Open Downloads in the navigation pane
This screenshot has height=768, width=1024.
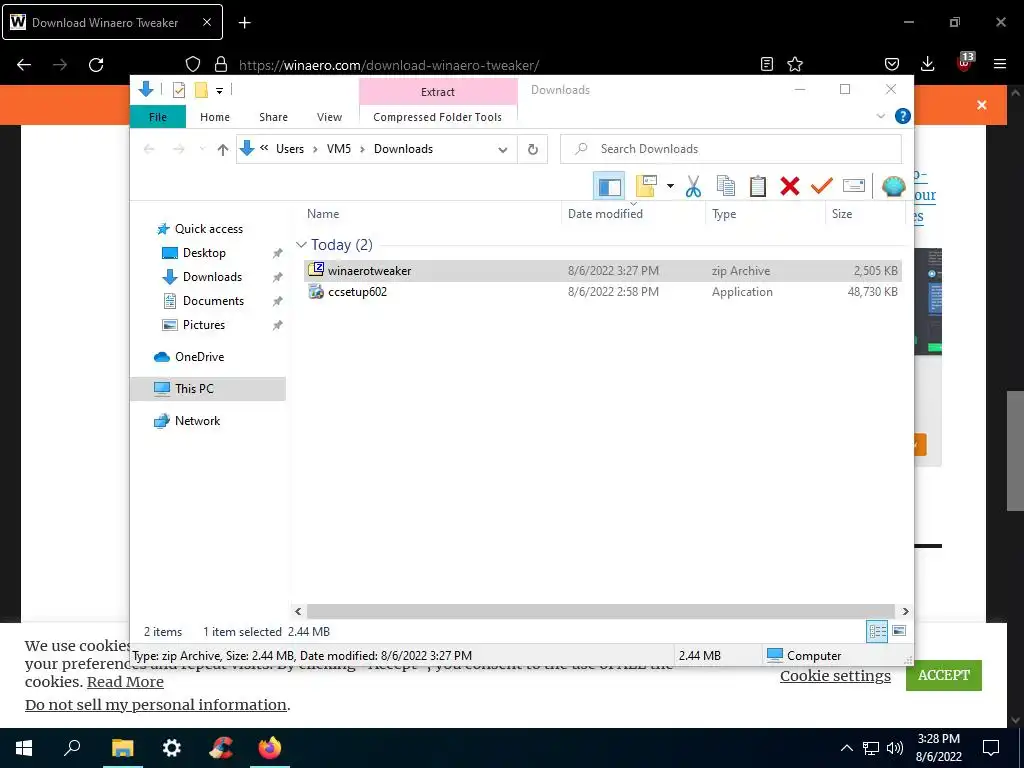tap(212, 277)
